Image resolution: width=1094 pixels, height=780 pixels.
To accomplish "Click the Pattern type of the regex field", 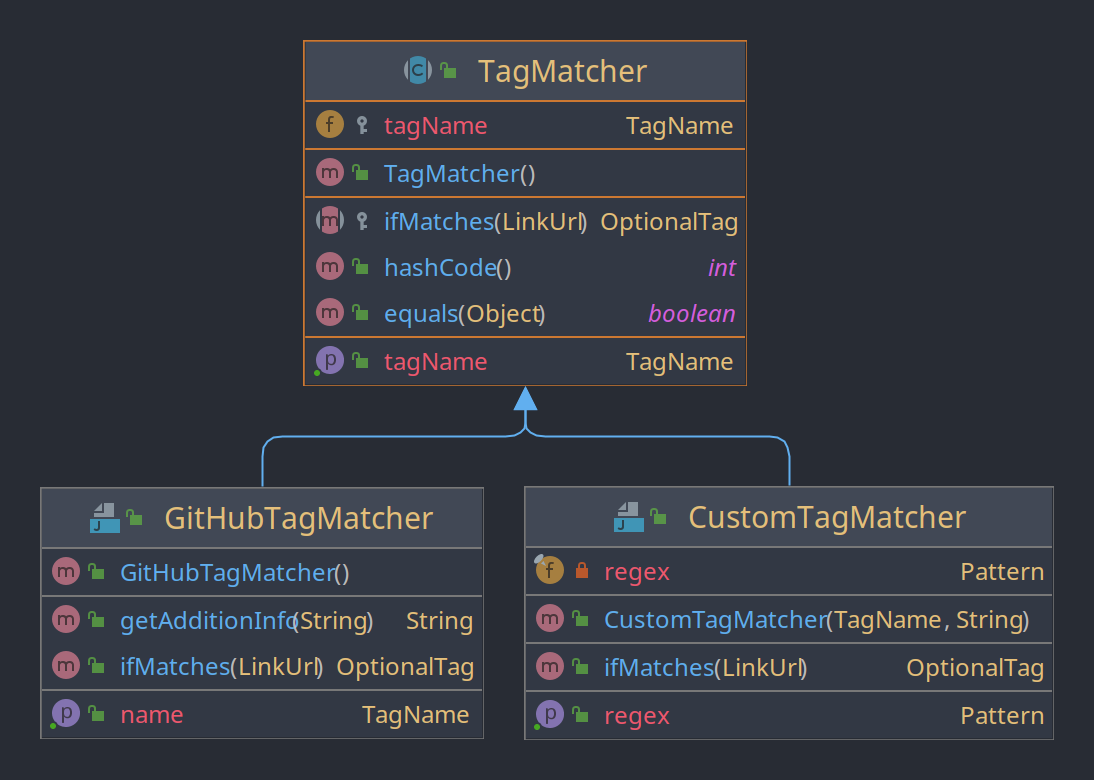I will (x=1002, y=572).
